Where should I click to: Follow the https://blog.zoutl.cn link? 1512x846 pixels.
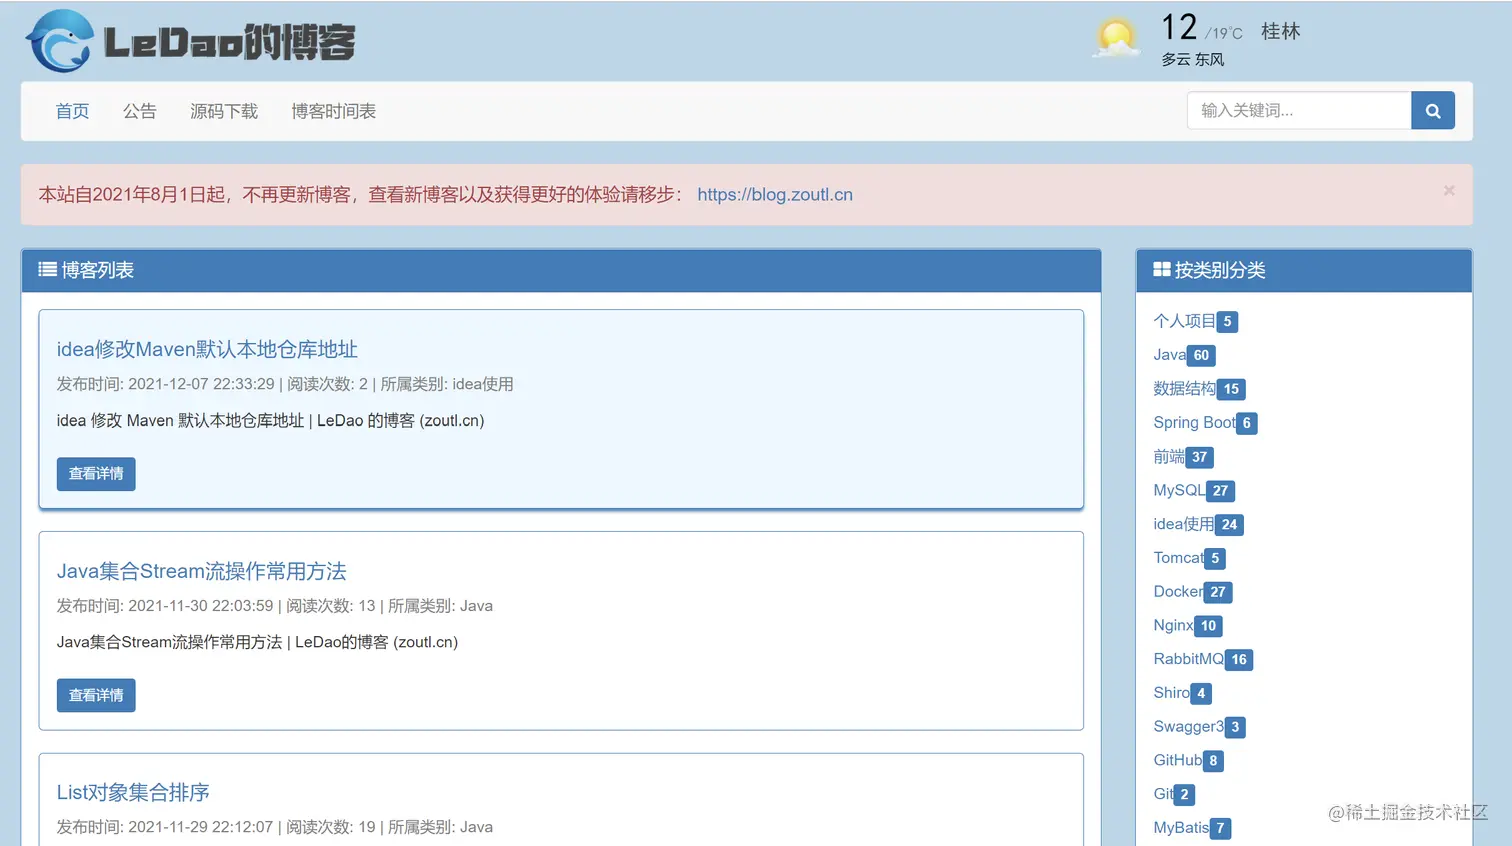(775, 195)
